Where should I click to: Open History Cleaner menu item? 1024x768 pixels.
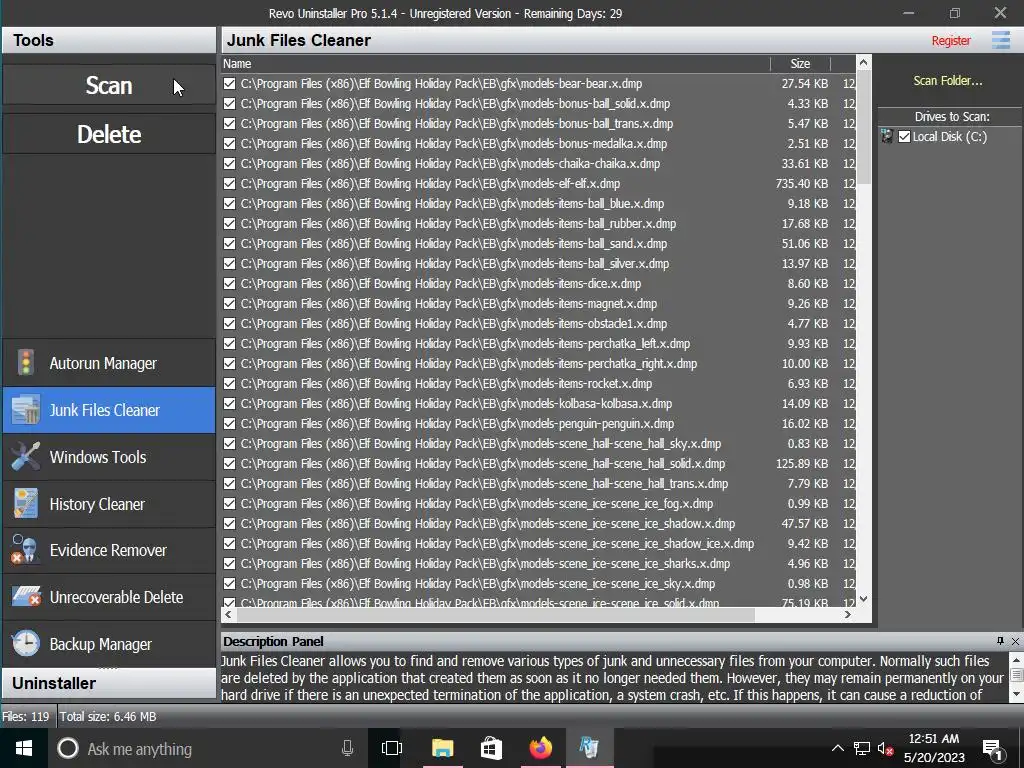109,504
